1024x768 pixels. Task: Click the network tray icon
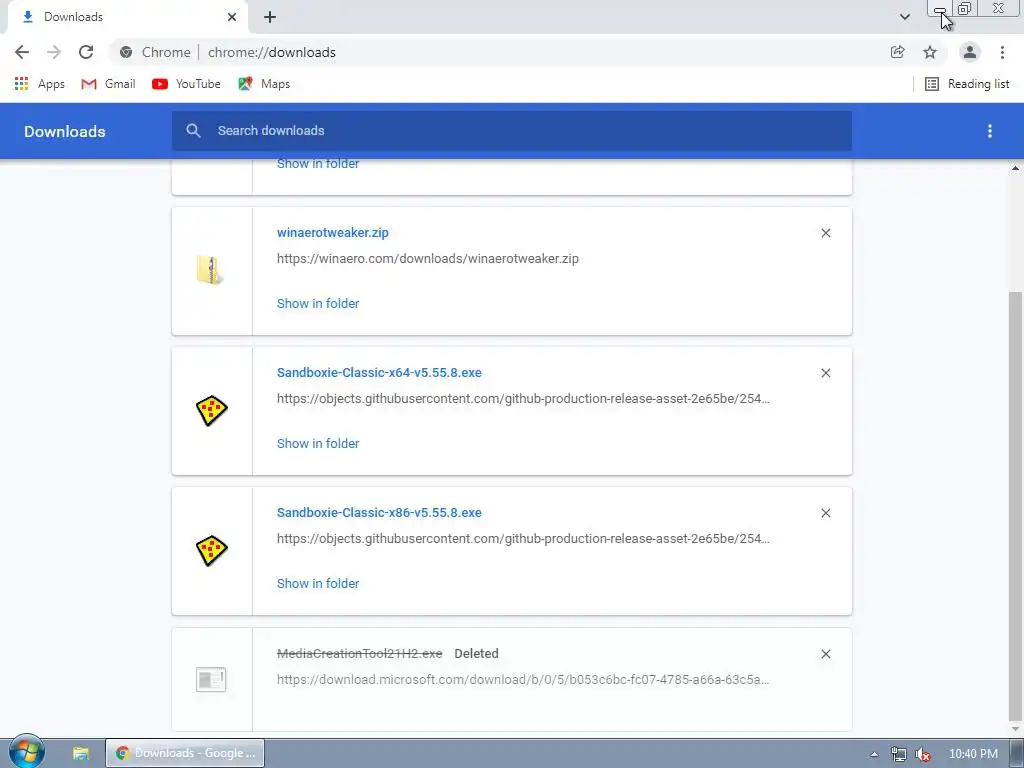(899, 754)
